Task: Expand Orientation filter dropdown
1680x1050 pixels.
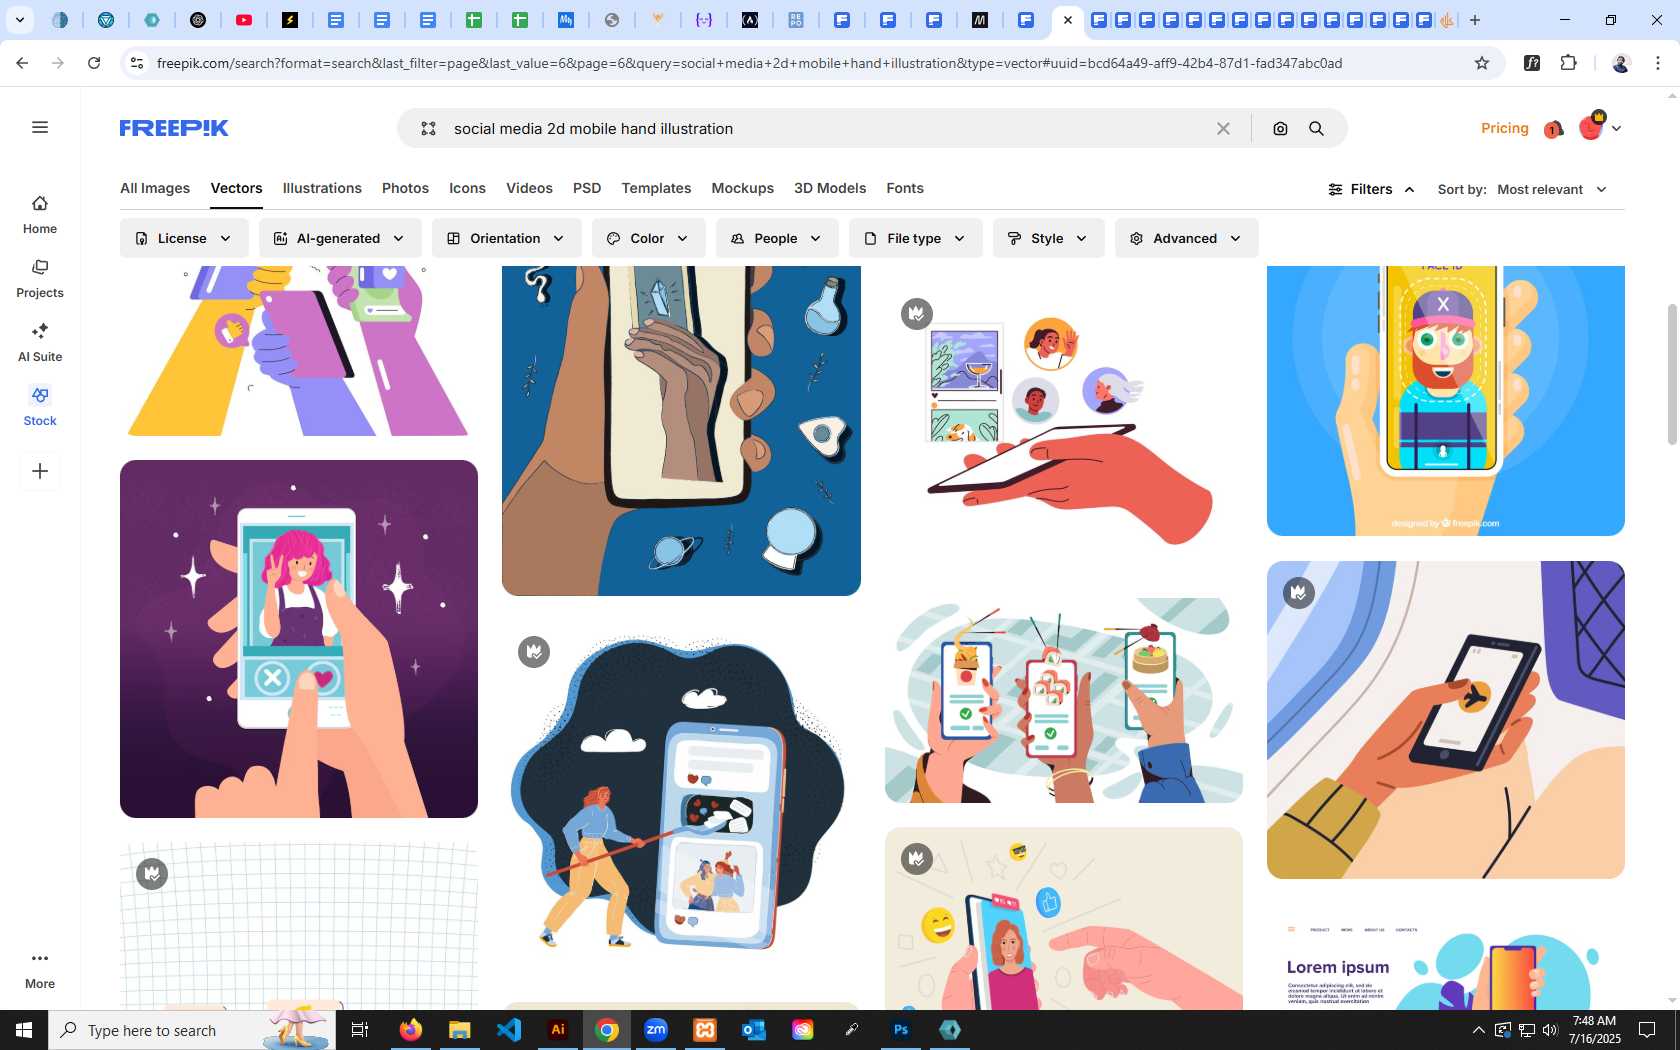Action: (506, 238)
